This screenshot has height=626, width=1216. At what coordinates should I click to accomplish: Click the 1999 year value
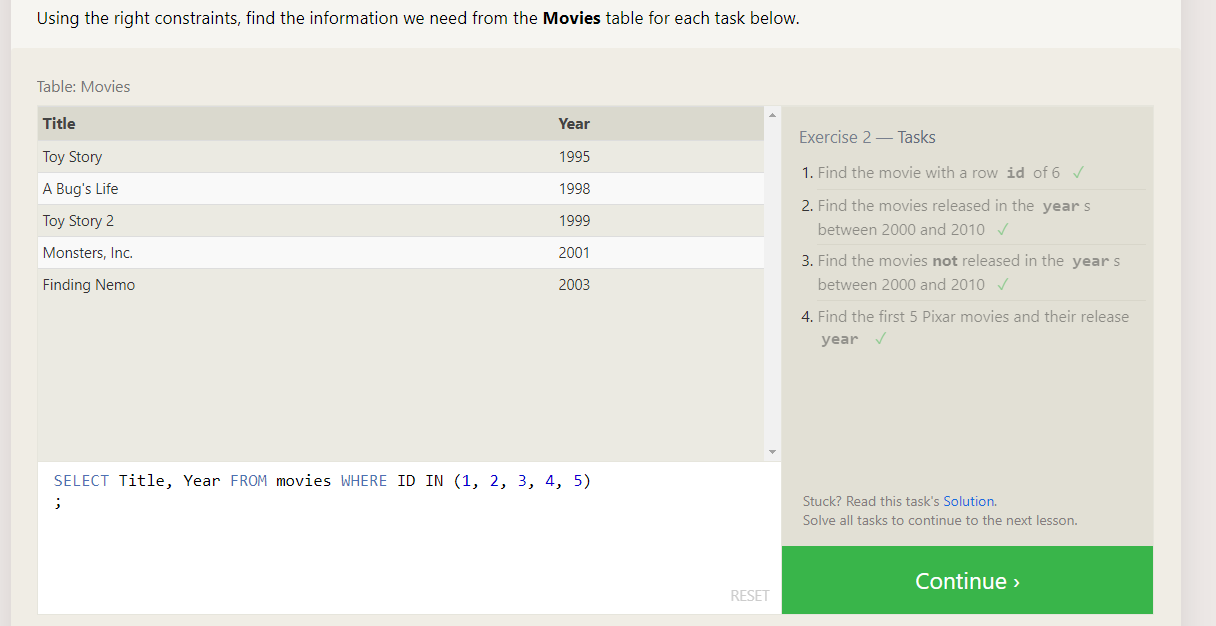tap(574, 221)
